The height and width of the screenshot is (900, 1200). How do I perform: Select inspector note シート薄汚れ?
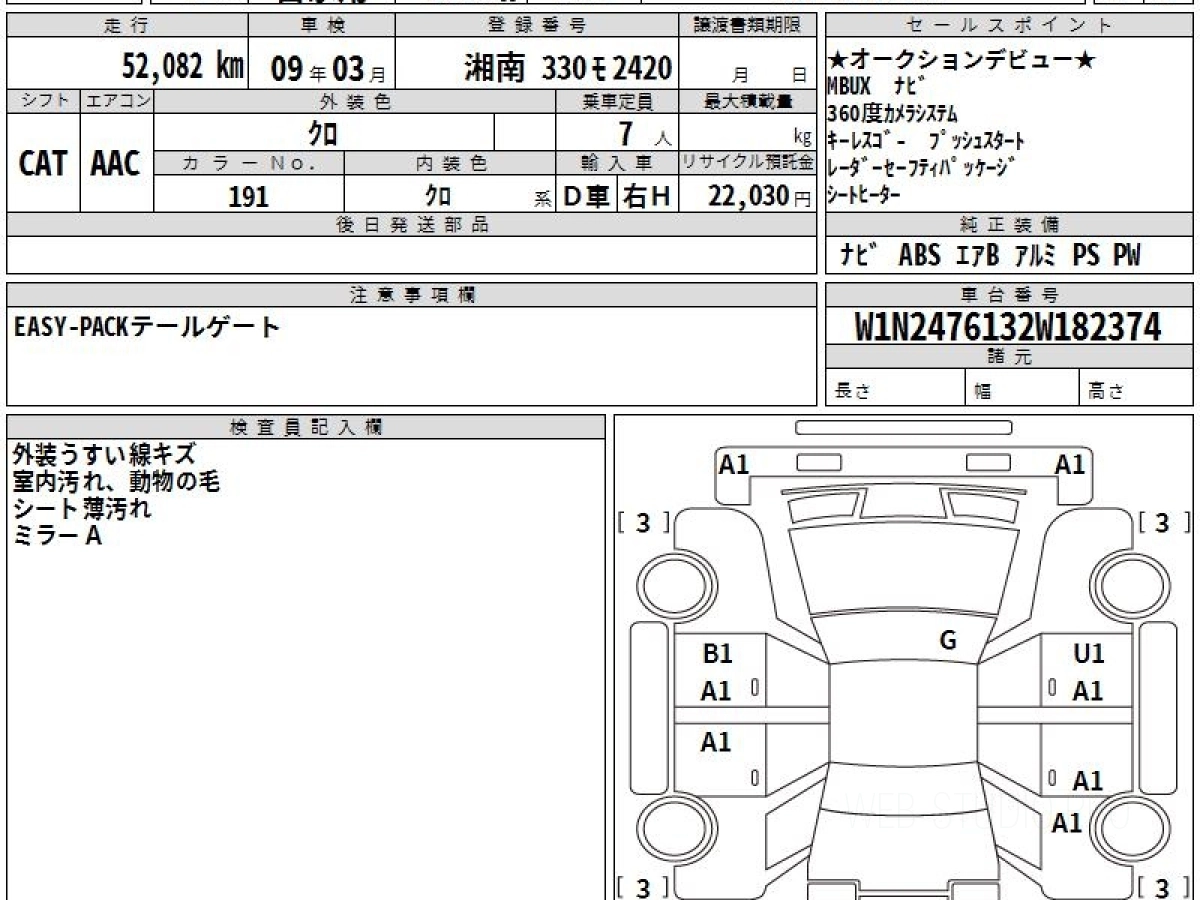pos(82,509)
